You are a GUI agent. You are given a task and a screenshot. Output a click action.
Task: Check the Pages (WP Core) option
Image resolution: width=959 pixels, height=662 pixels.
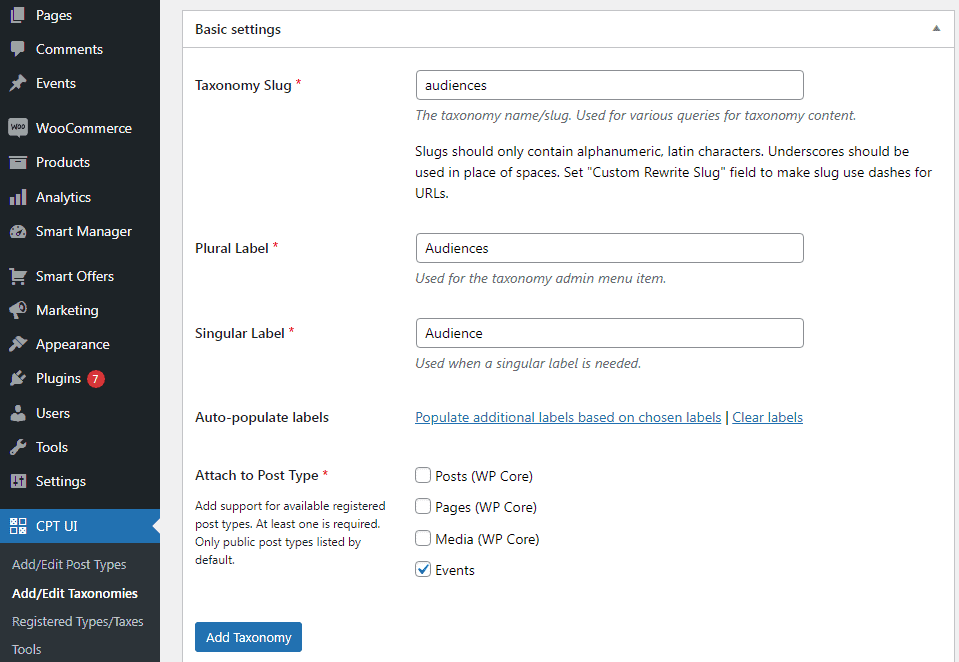point(424,507)
